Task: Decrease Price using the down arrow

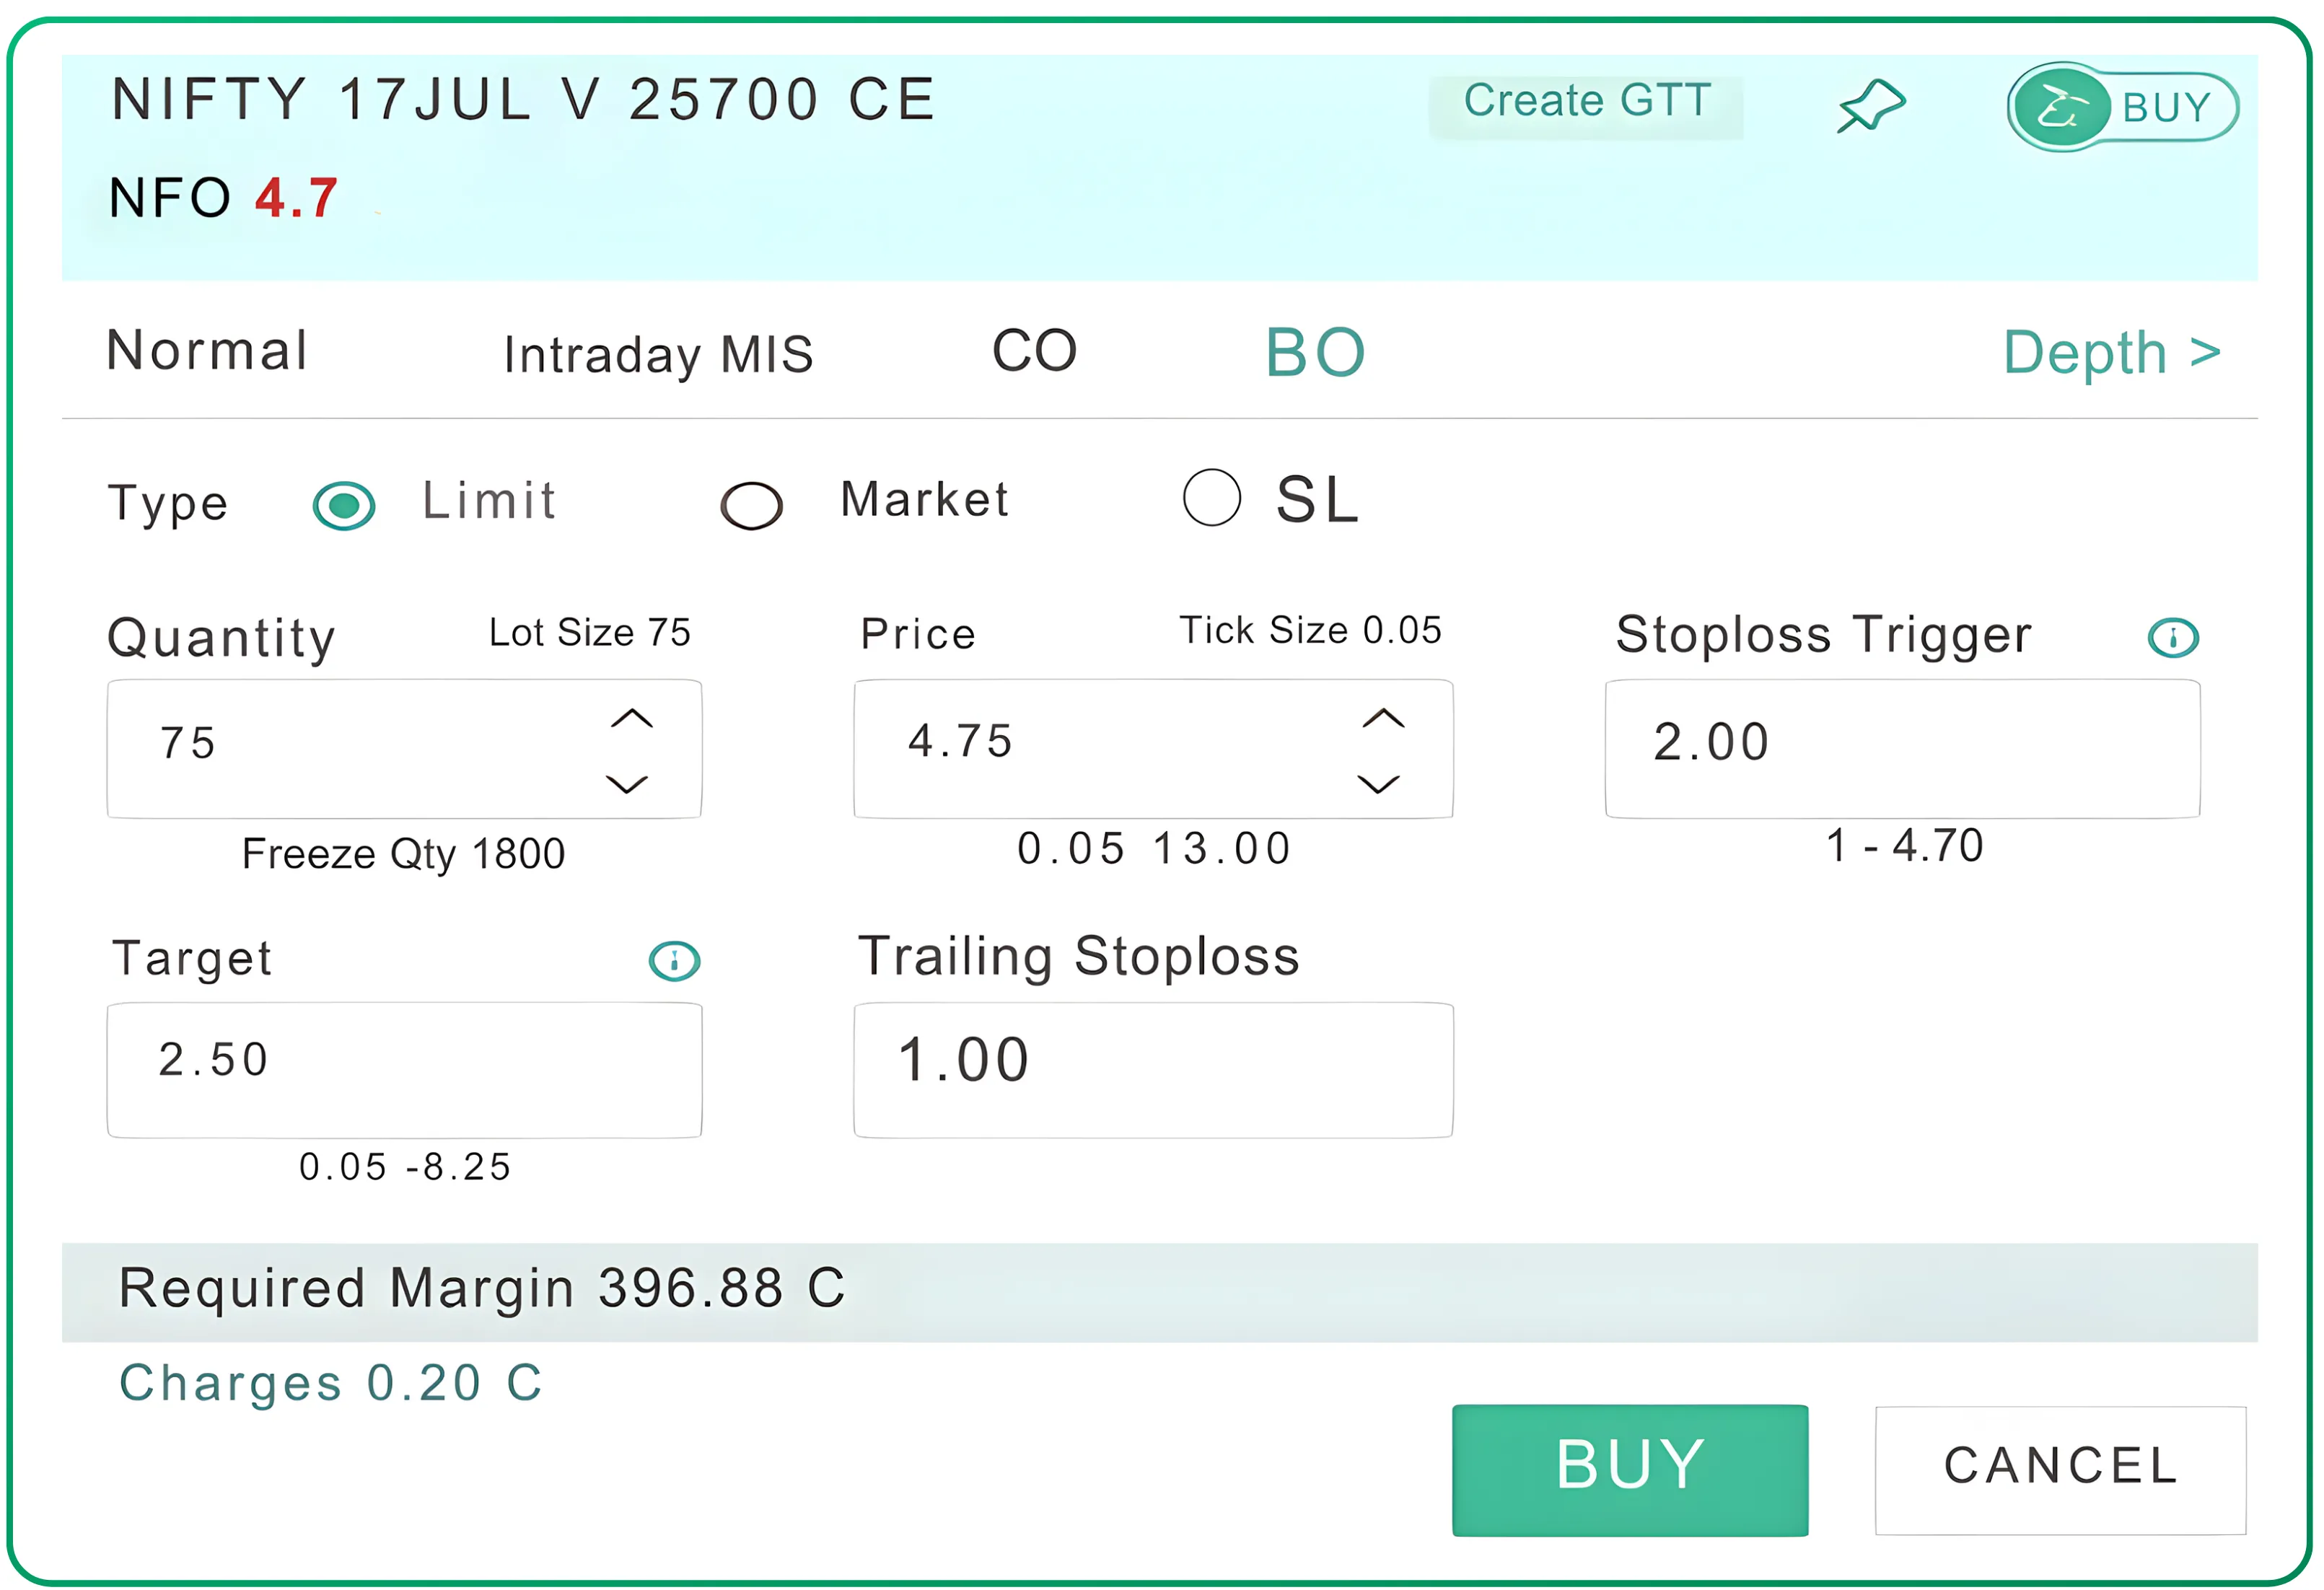Action: tap(1380, 786)
